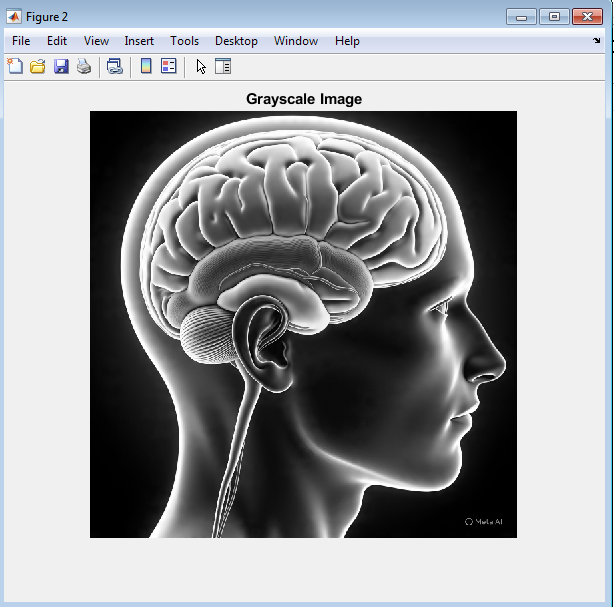This screenshot has height=607, width=614.
Task: Save the figure with the floppy disk icon
Action: tap(61, 67)
